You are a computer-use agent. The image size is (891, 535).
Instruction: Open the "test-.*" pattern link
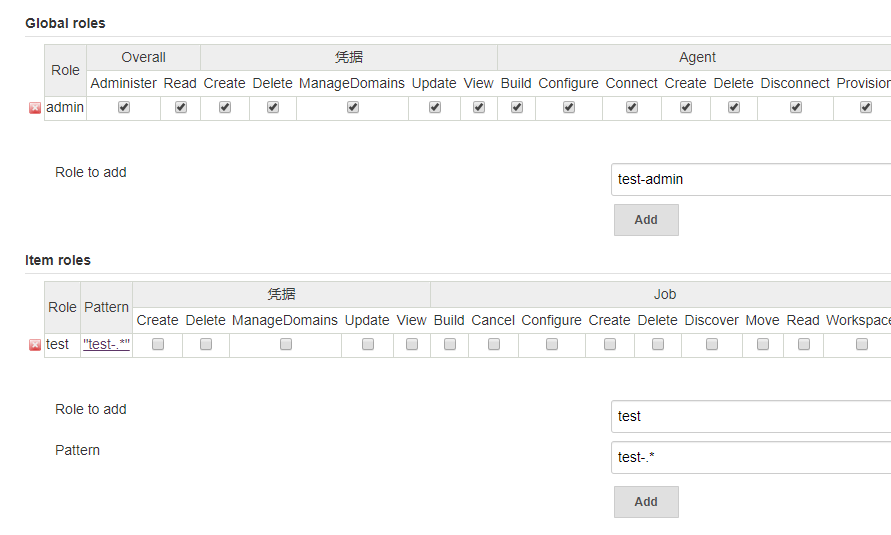tap(107, 344)
